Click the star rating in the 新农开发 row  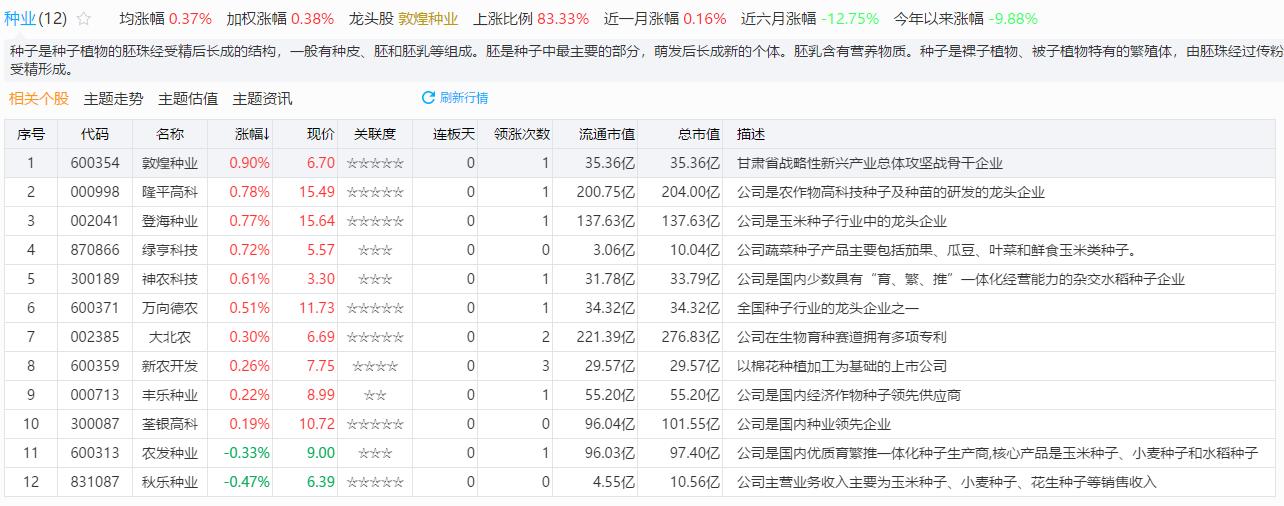point(375,366)
